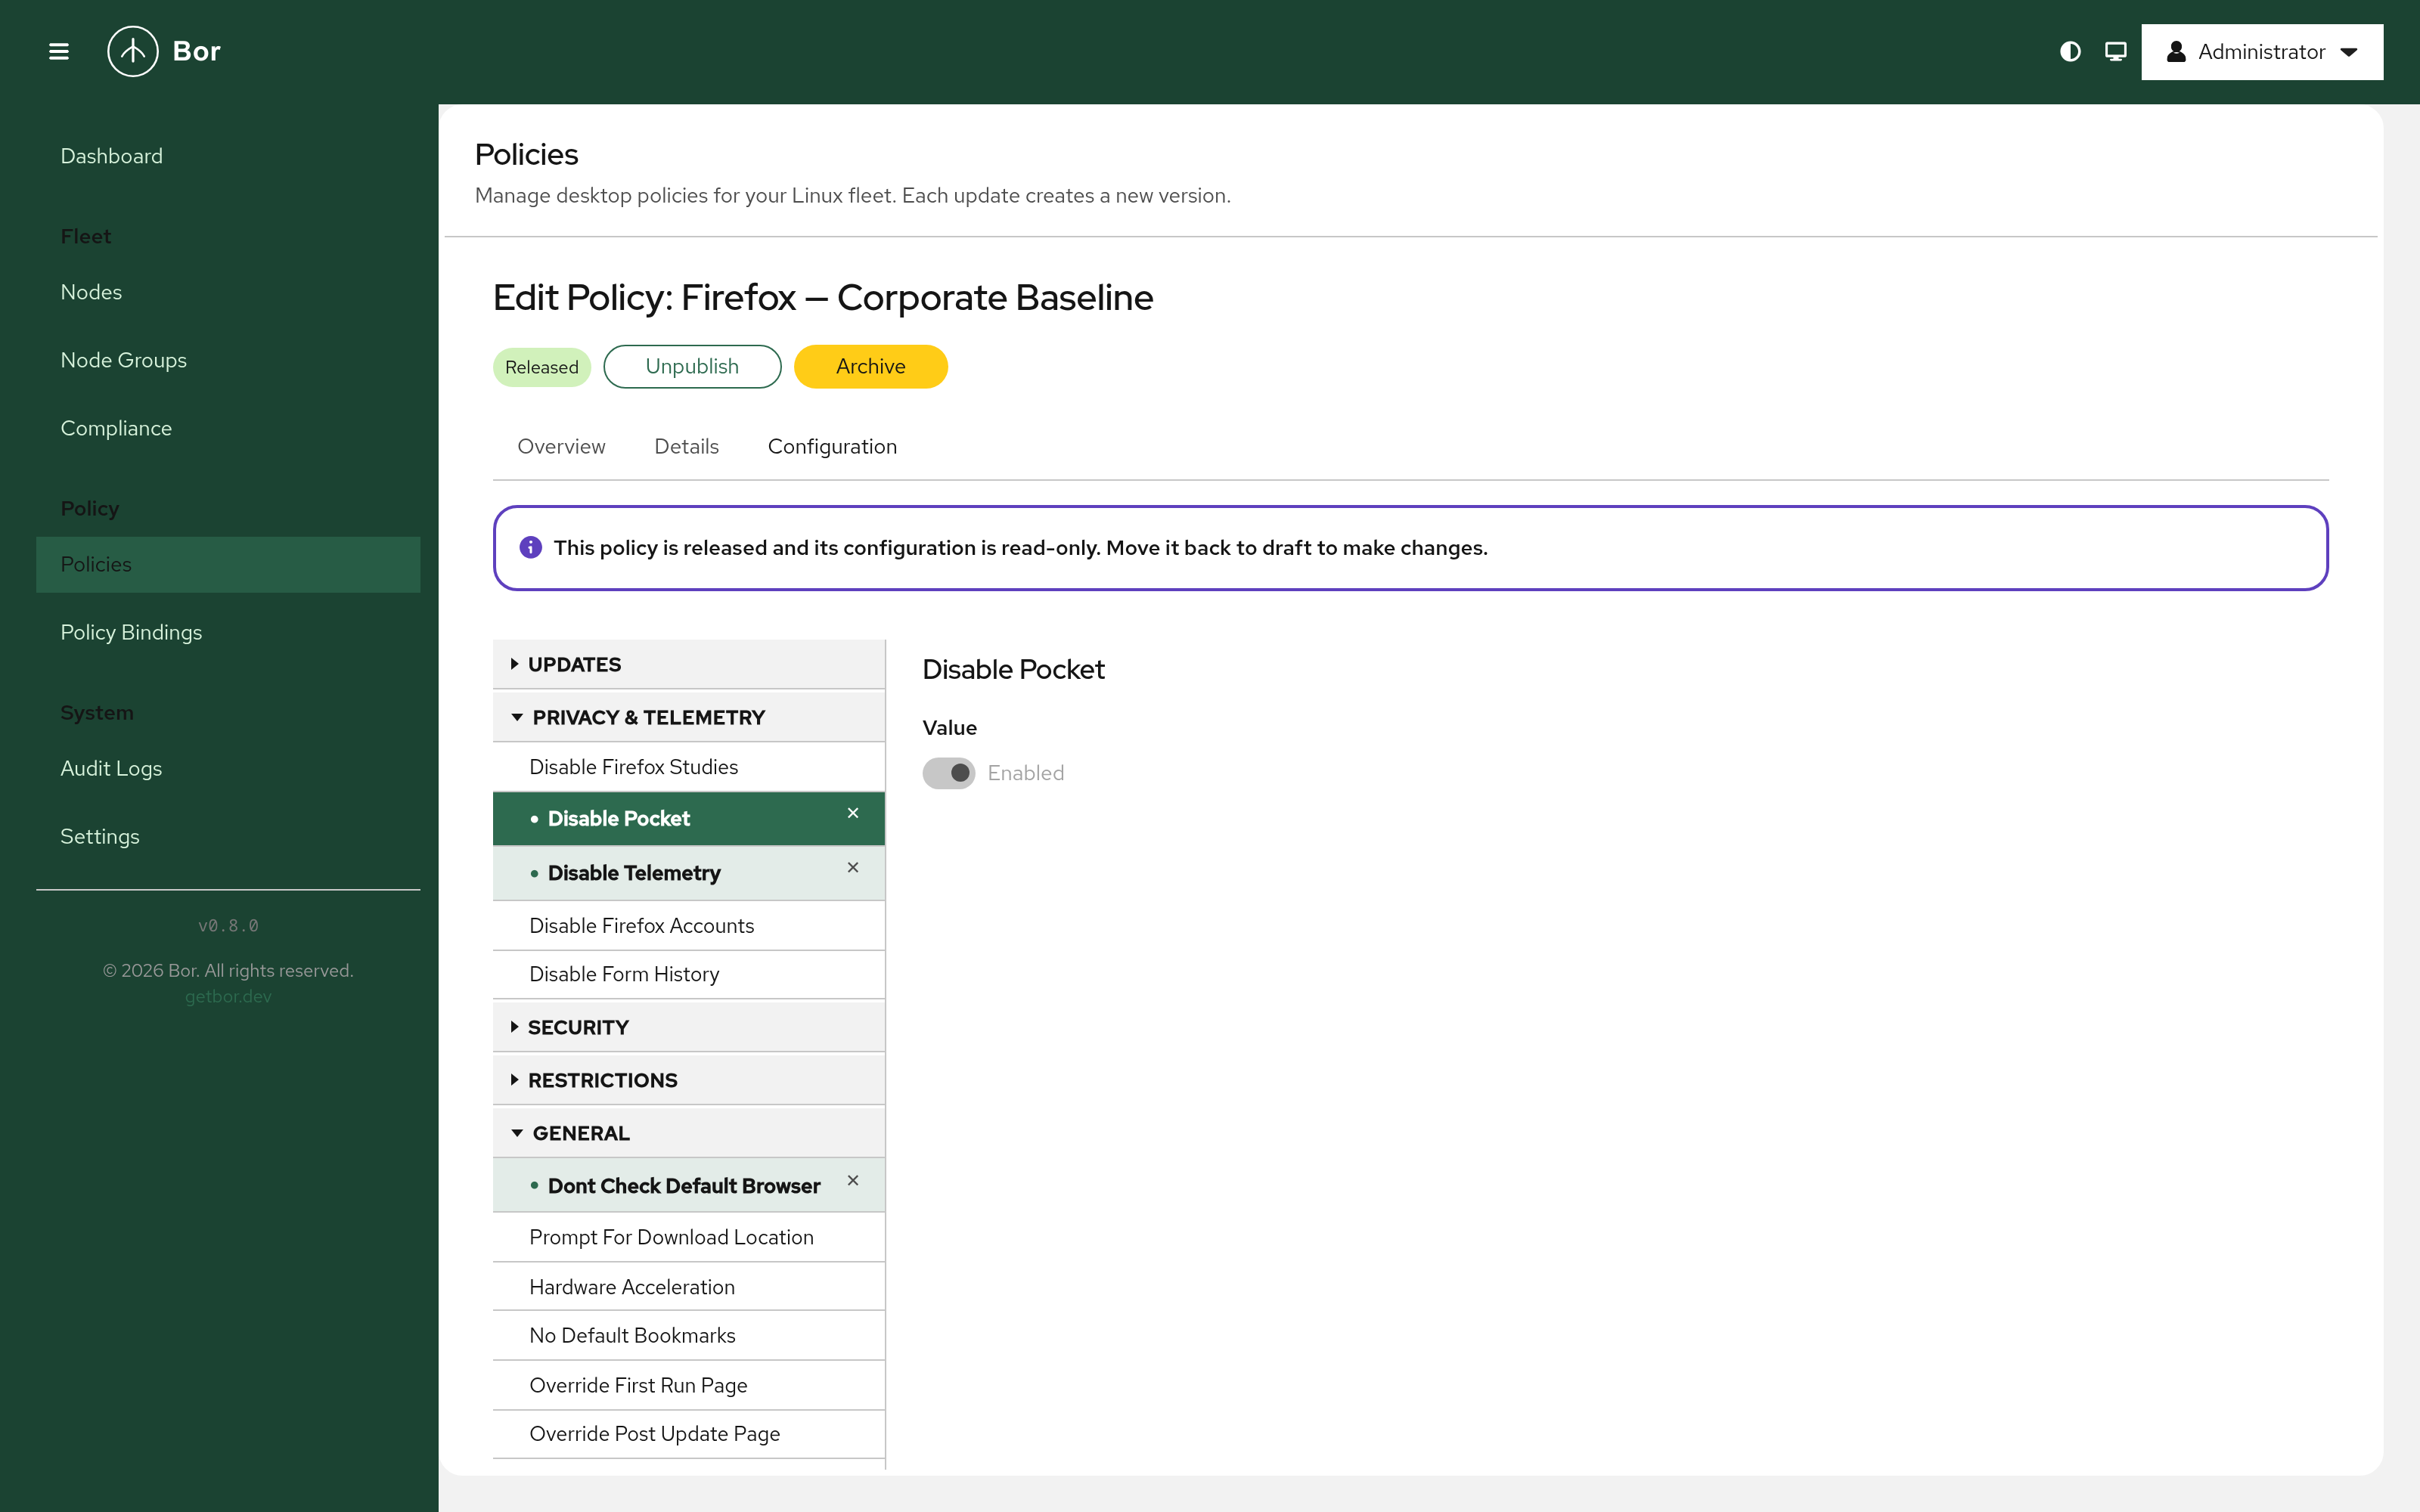Open Node Groups in the sidebar
This screenshot has width=2420, height=1512.
[228, 360]
